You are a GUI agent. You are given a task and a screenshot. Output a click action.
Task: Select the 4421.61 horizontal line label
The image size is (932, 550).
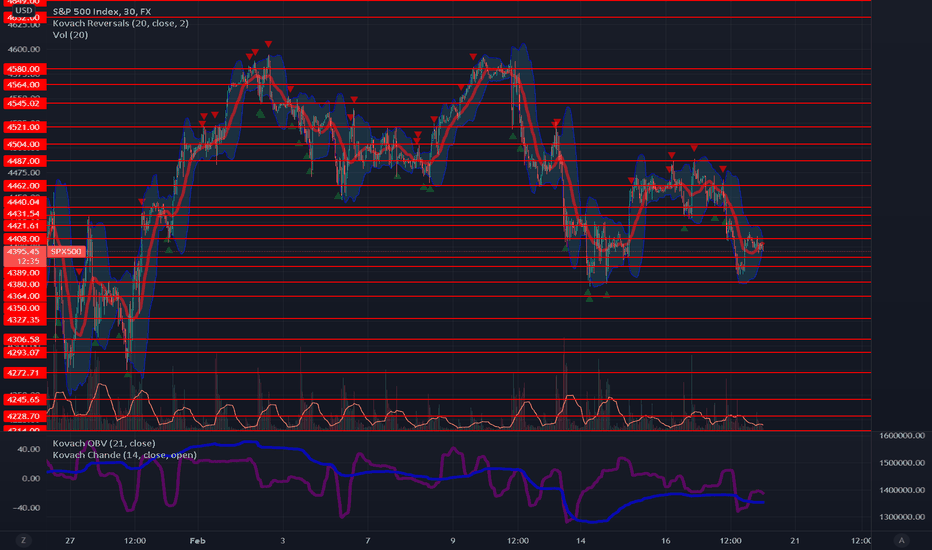pos(24,226)
